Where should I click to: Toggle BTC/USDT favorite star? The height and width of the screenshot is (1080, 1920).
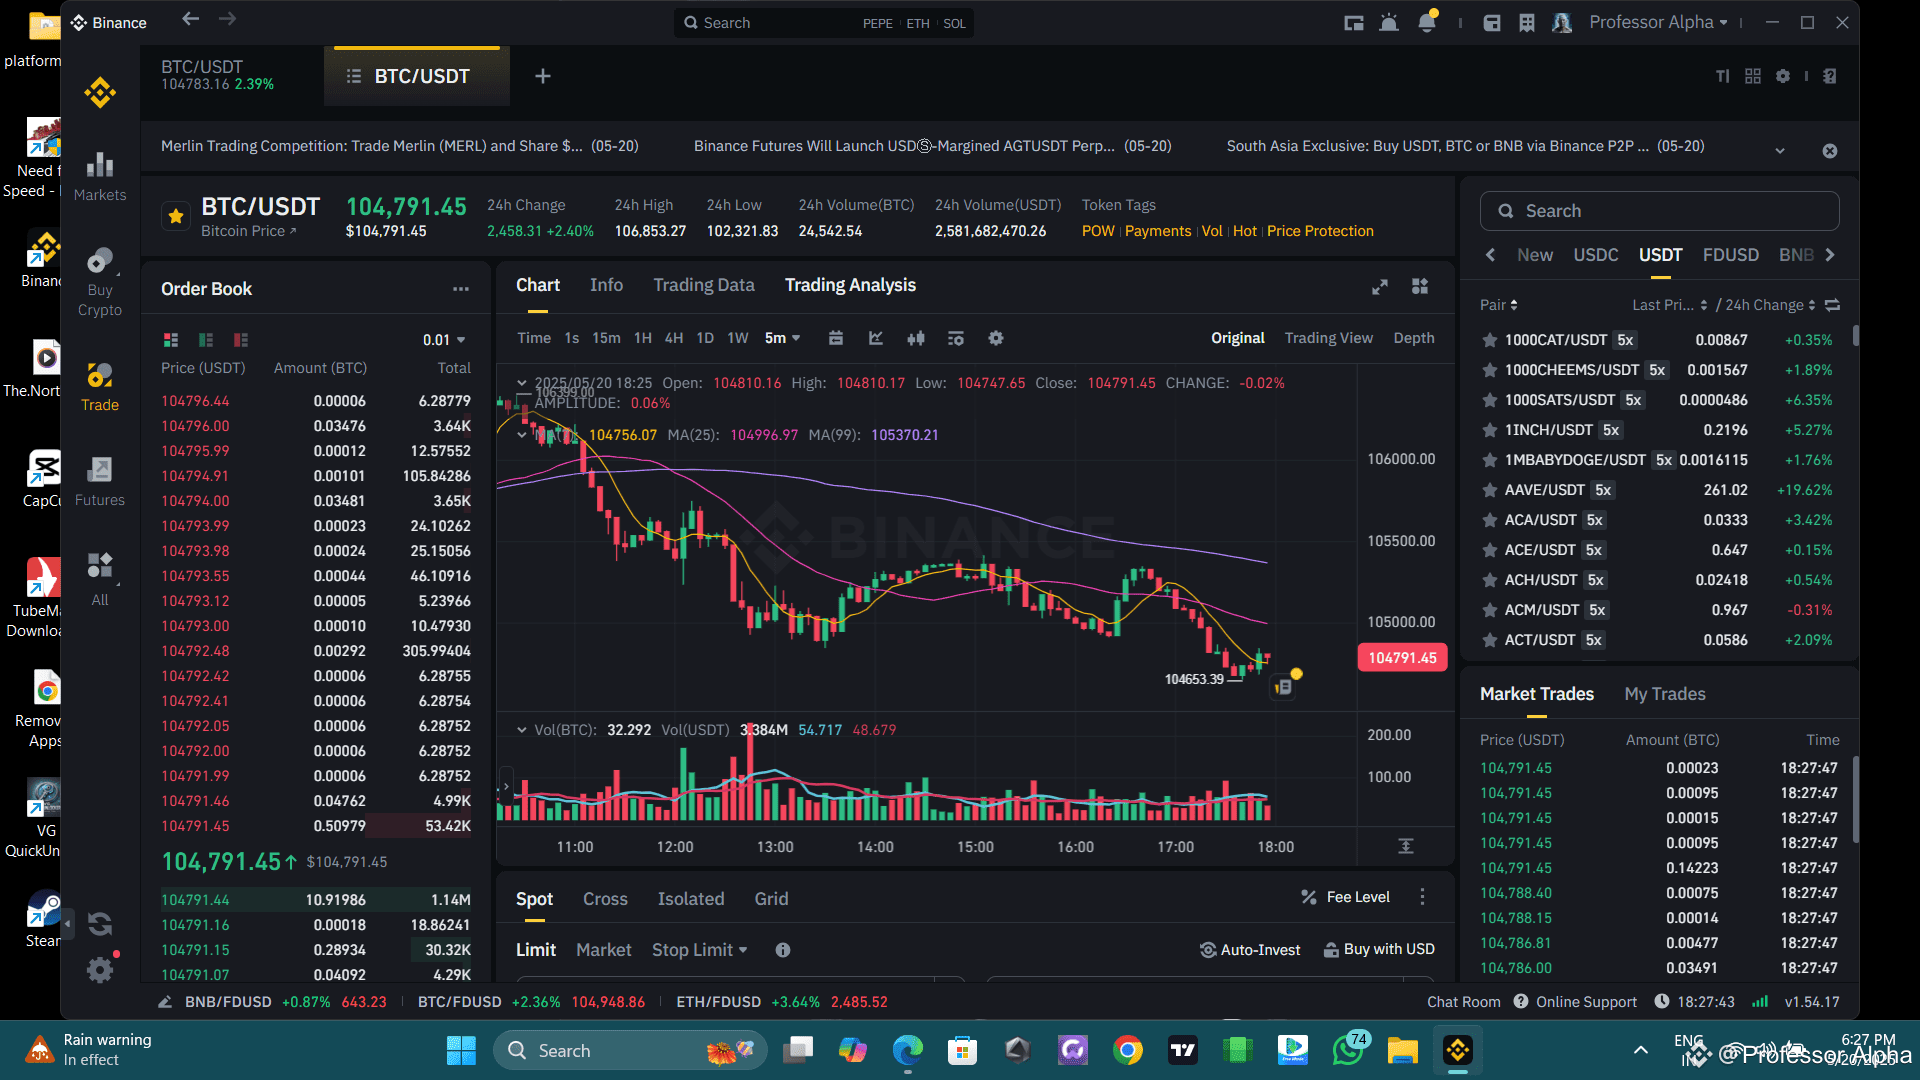tap(176, 216)
